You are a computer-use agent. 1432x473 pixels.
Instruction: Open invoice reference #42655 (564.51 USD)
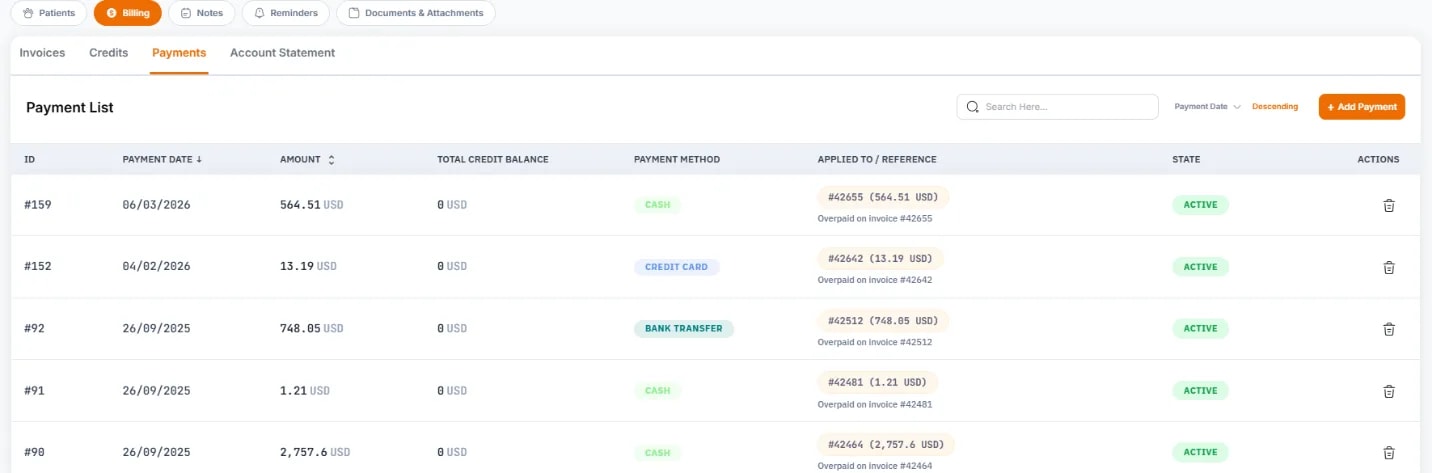coord(883,197)
